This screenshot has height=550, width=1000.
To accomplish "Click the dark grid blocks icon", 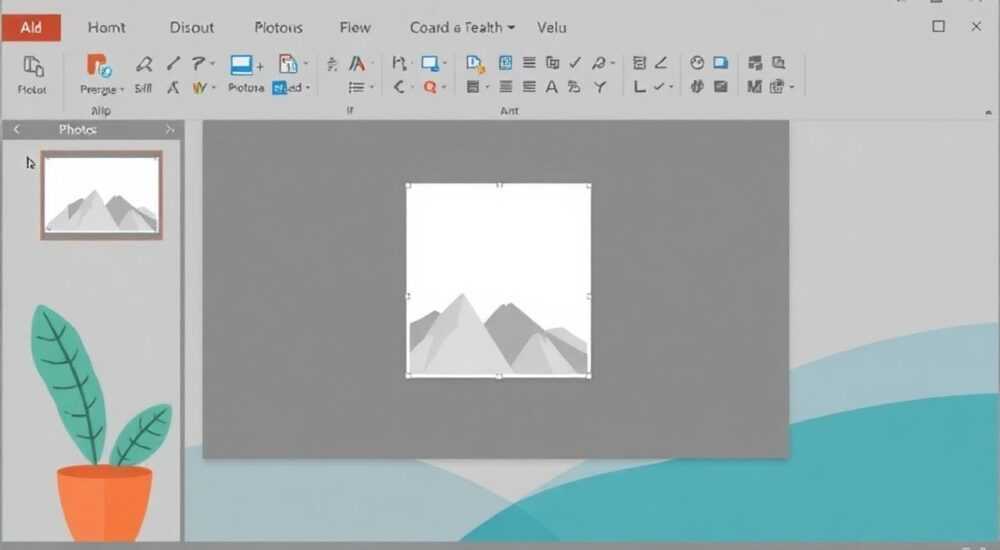I will [x=755, y=63].
